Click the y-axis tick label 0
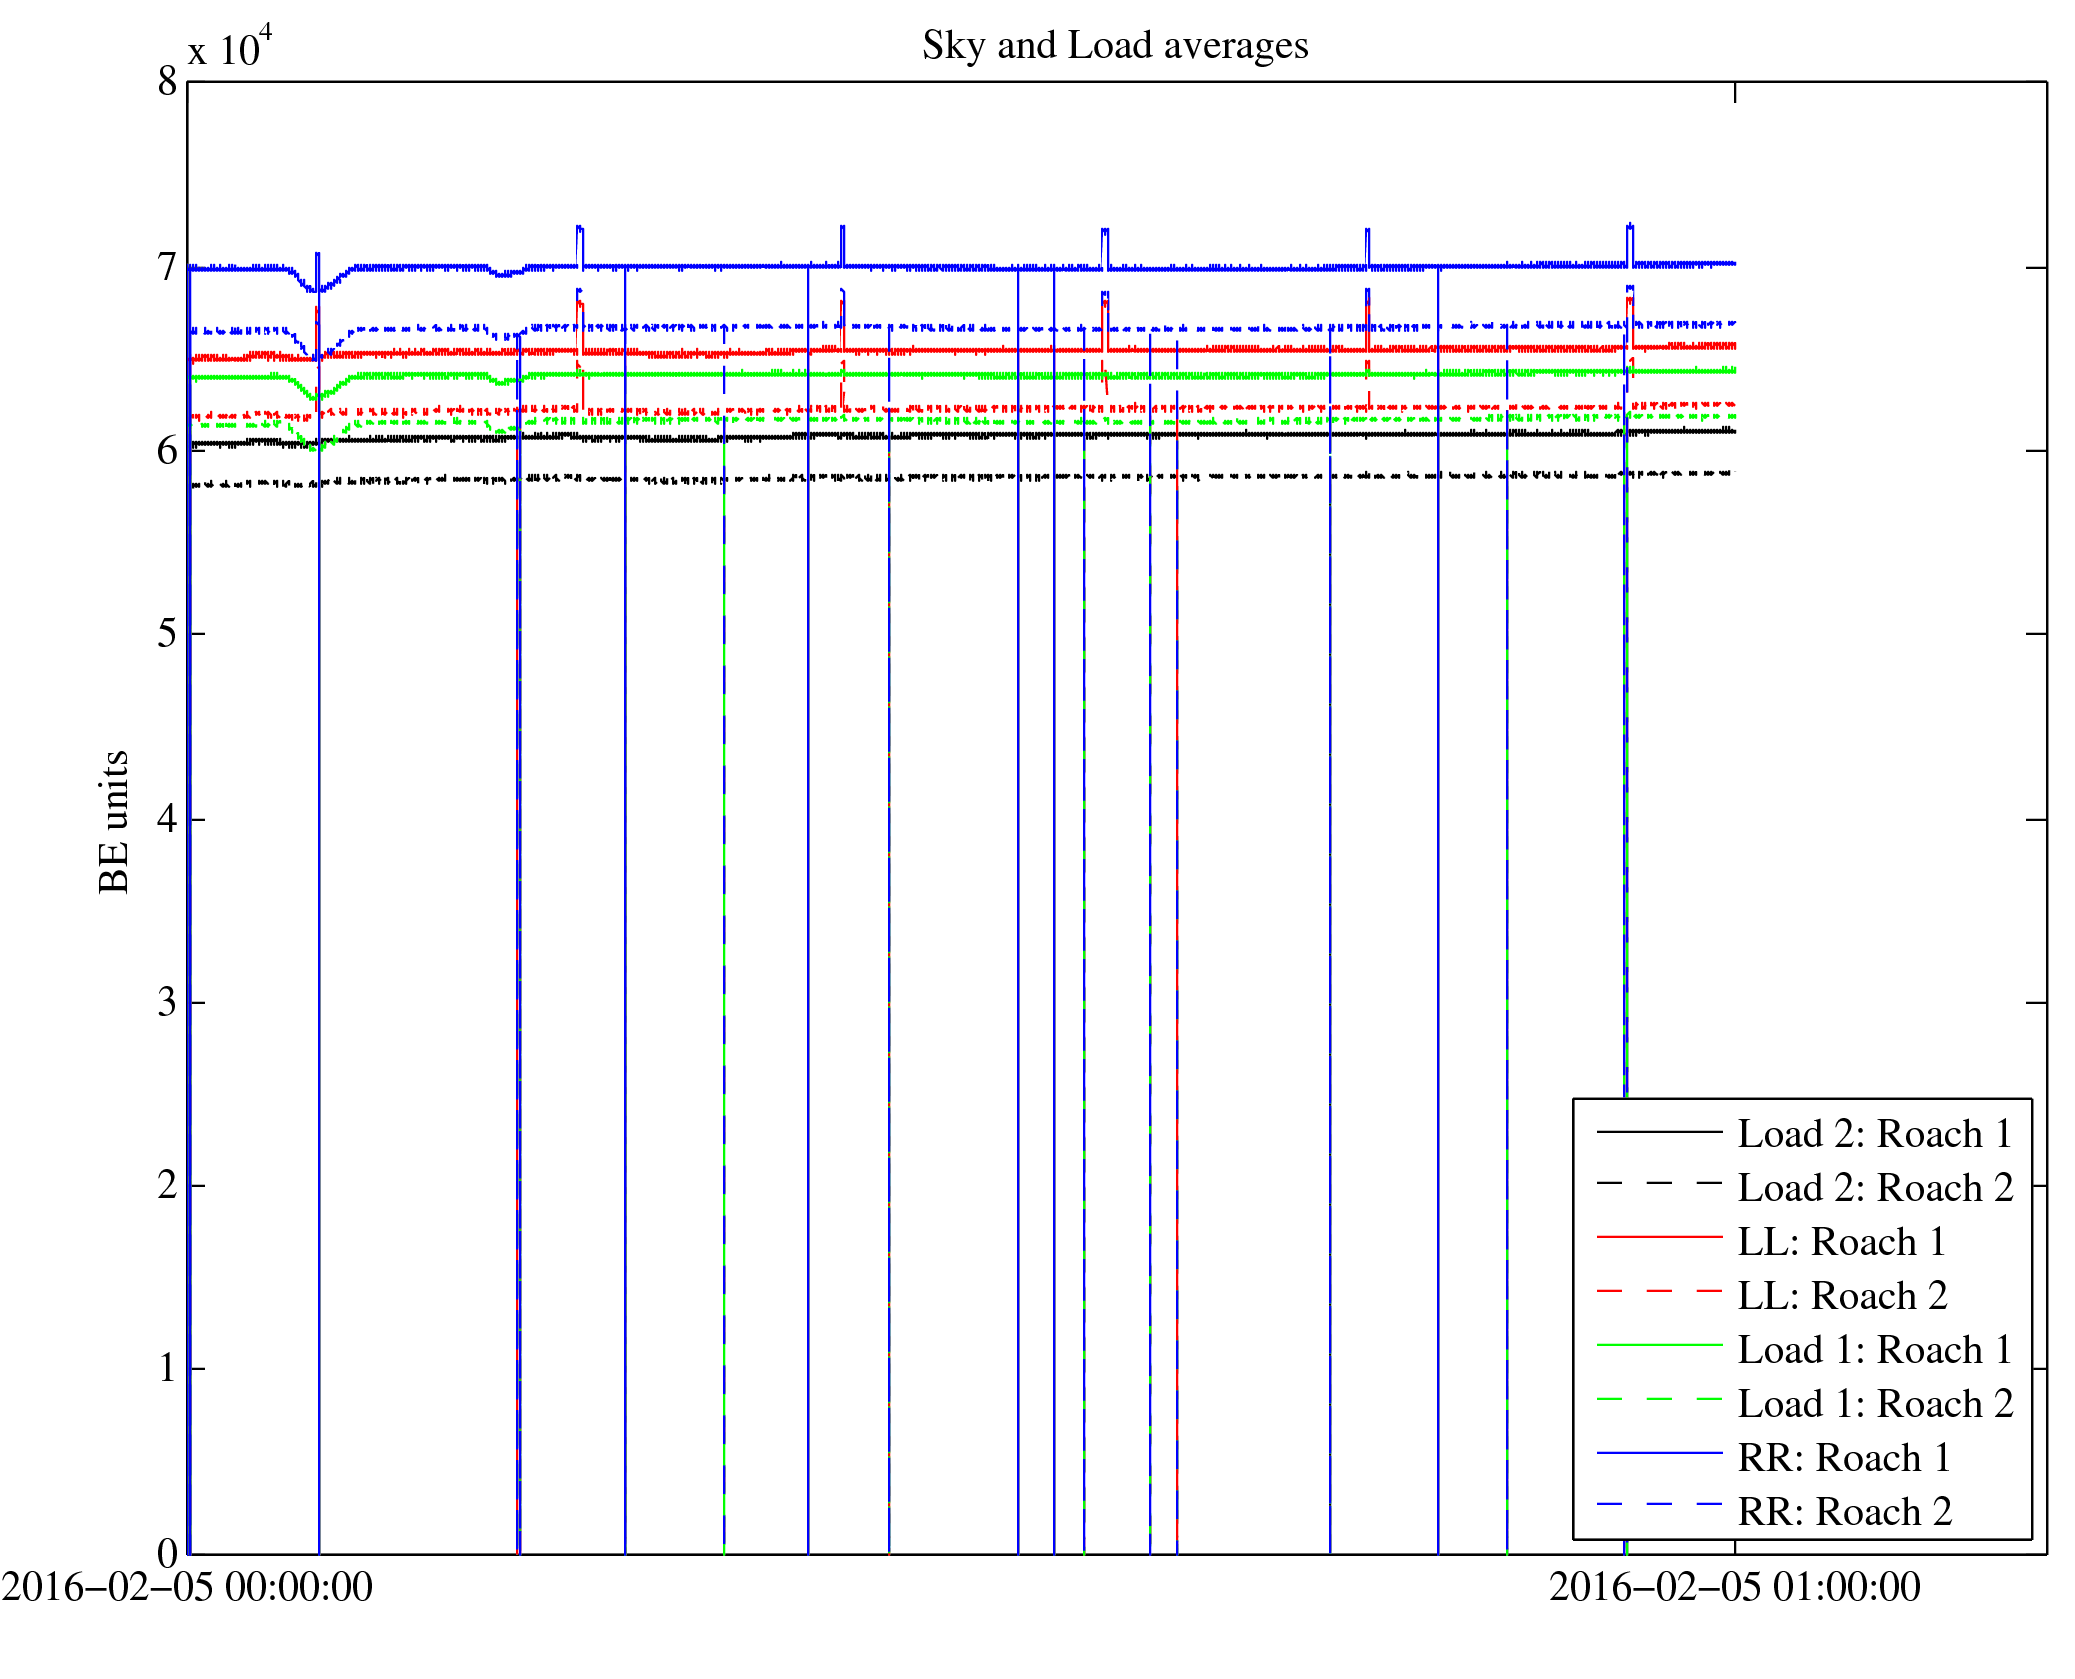Screen dimensions: 2075x1679 coord(167,1554)
